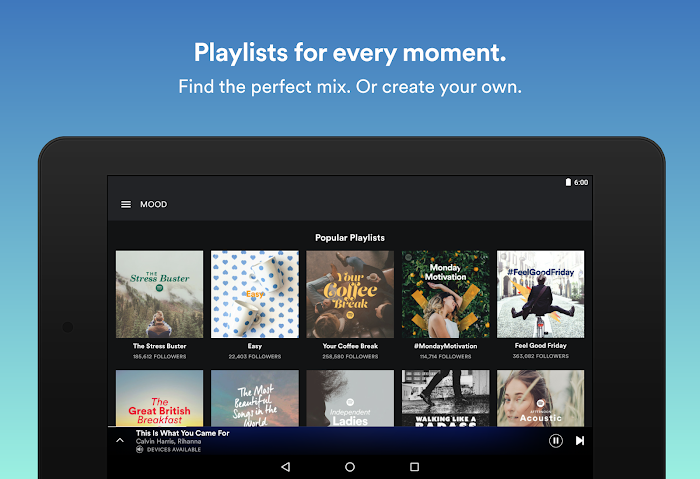Screen dimensions: 700x479
Task: Tap the Android back button
Action: 285,467
